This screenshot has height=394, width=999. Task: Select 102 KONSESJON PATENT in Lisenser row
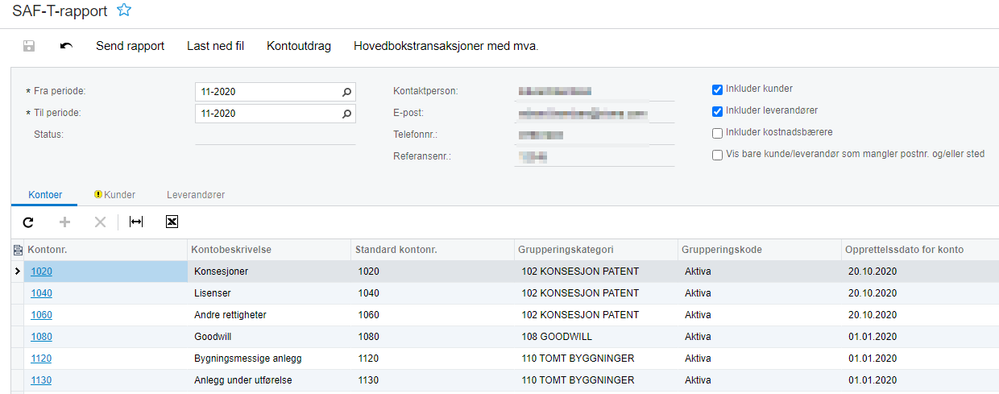tap(596, 293)
